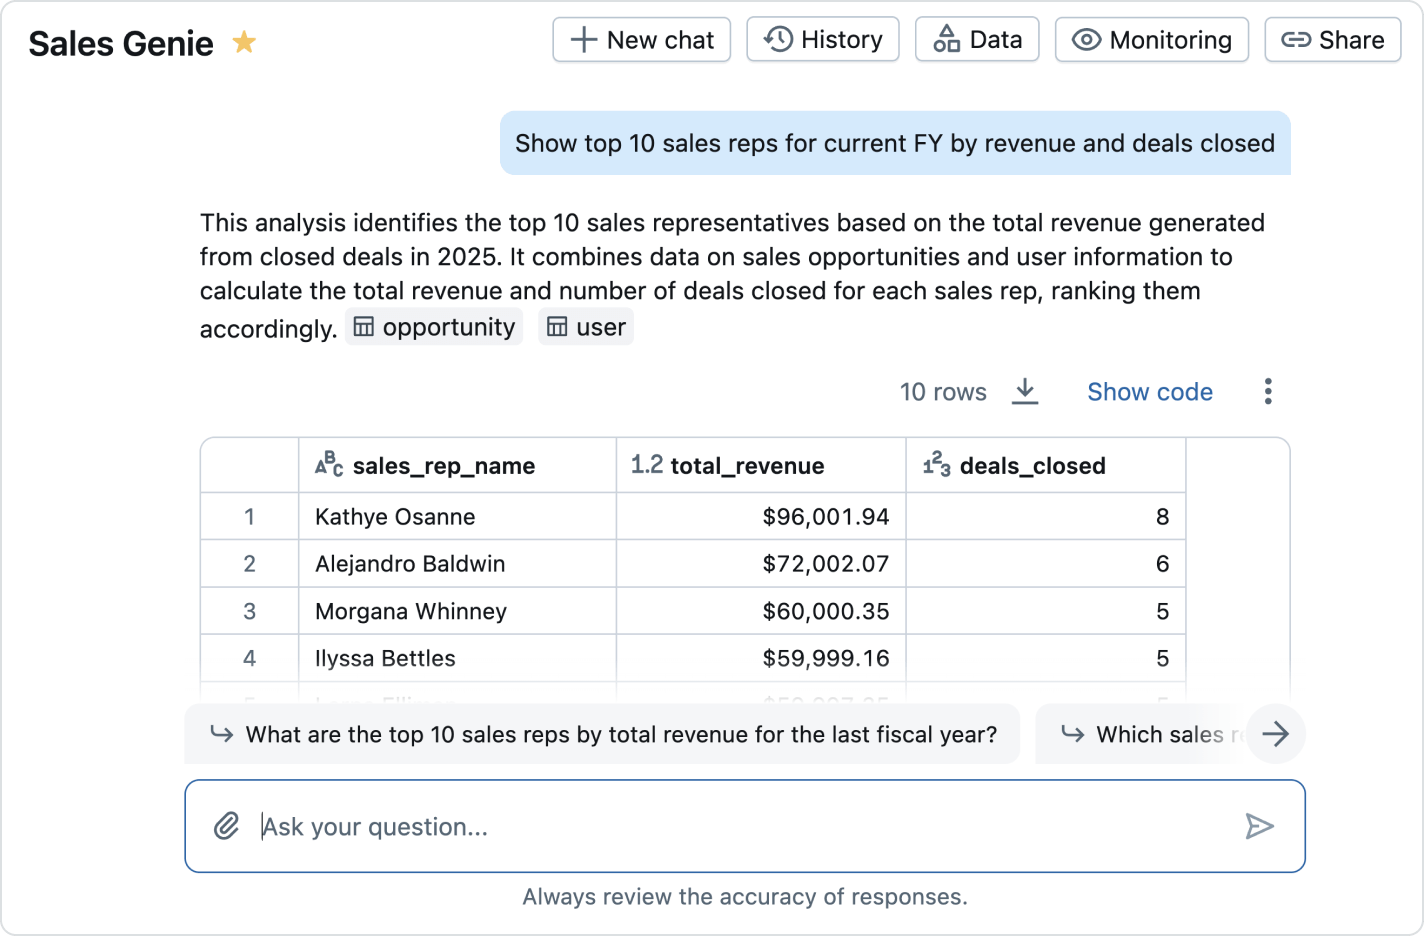Image resolution: width=1424 pixels, height=936 pixels.
Task: Start a New chat
Action: pyautogui.click(x=641, y=40)
